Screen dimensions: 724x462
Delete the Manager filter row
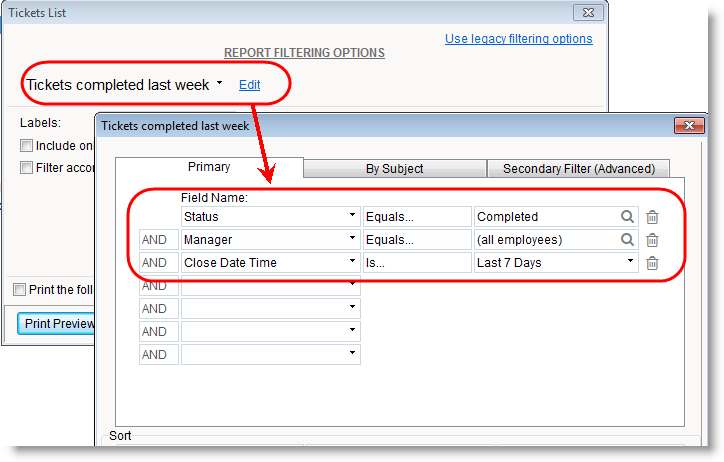(x=652, y=240)
